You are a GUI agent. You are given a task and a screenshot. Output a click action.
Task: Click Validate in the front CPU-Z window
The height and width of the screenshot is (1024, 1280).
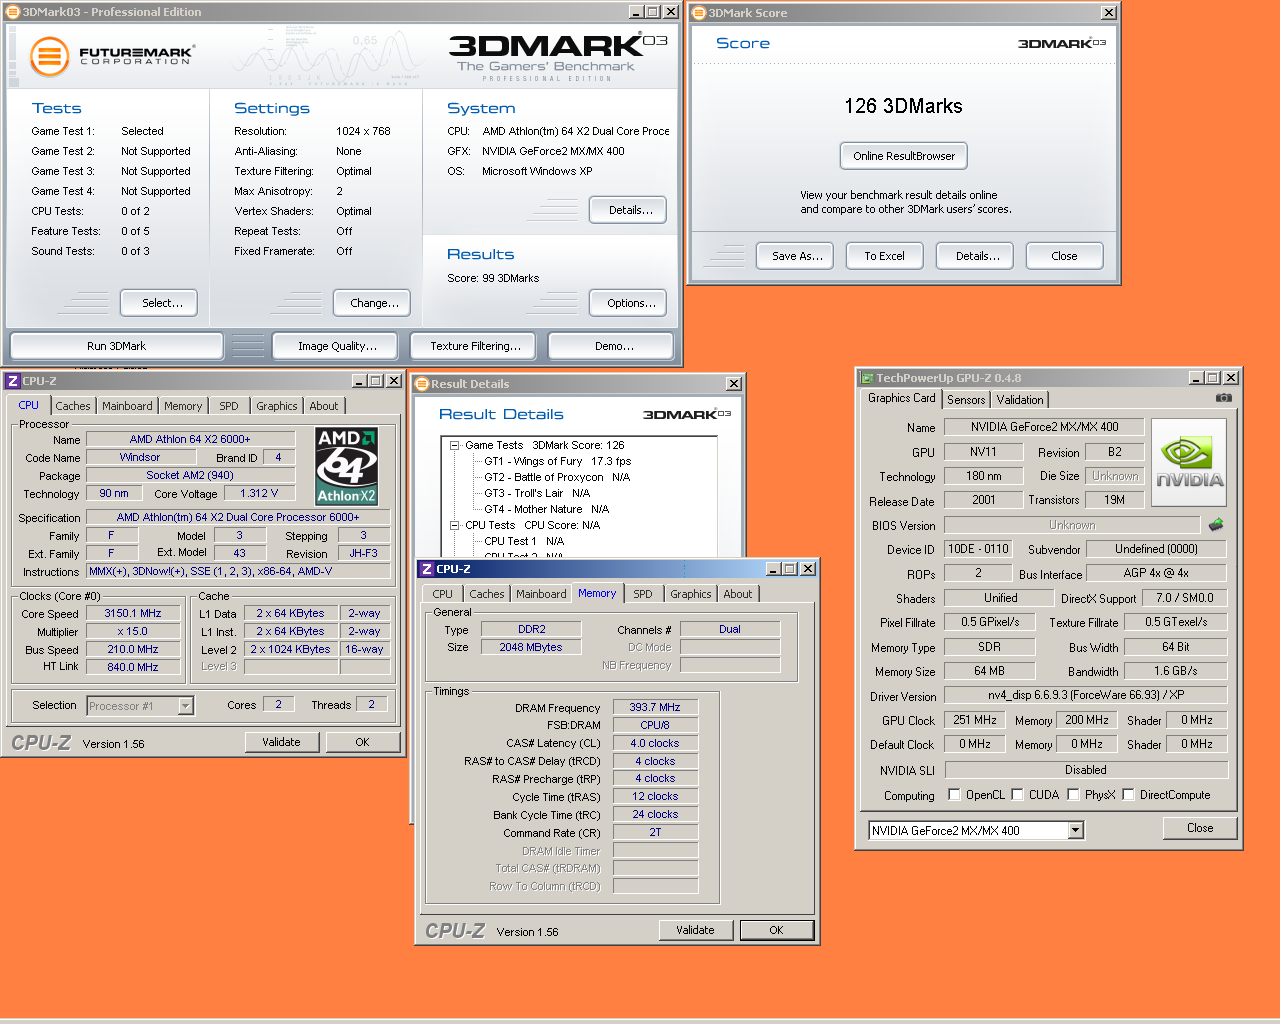click(x=695, y=930)
